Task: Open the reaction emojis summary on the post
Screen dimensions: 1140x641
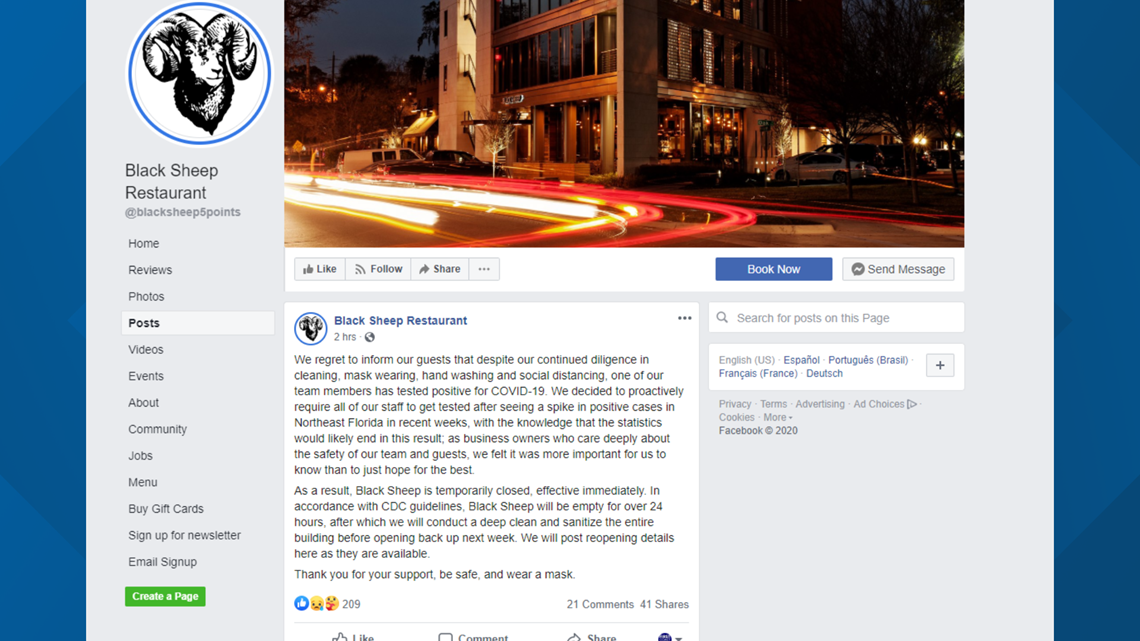Action: (x=316, y=603)
